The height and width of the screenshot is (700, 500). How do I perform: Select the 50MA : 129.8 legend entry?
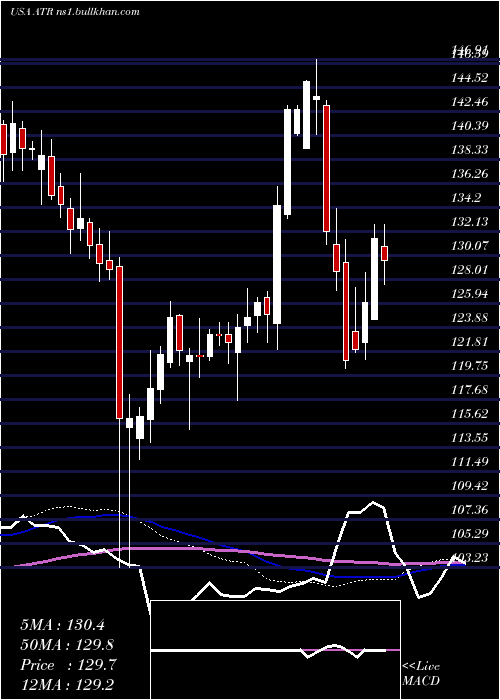[x=67, y=645]
